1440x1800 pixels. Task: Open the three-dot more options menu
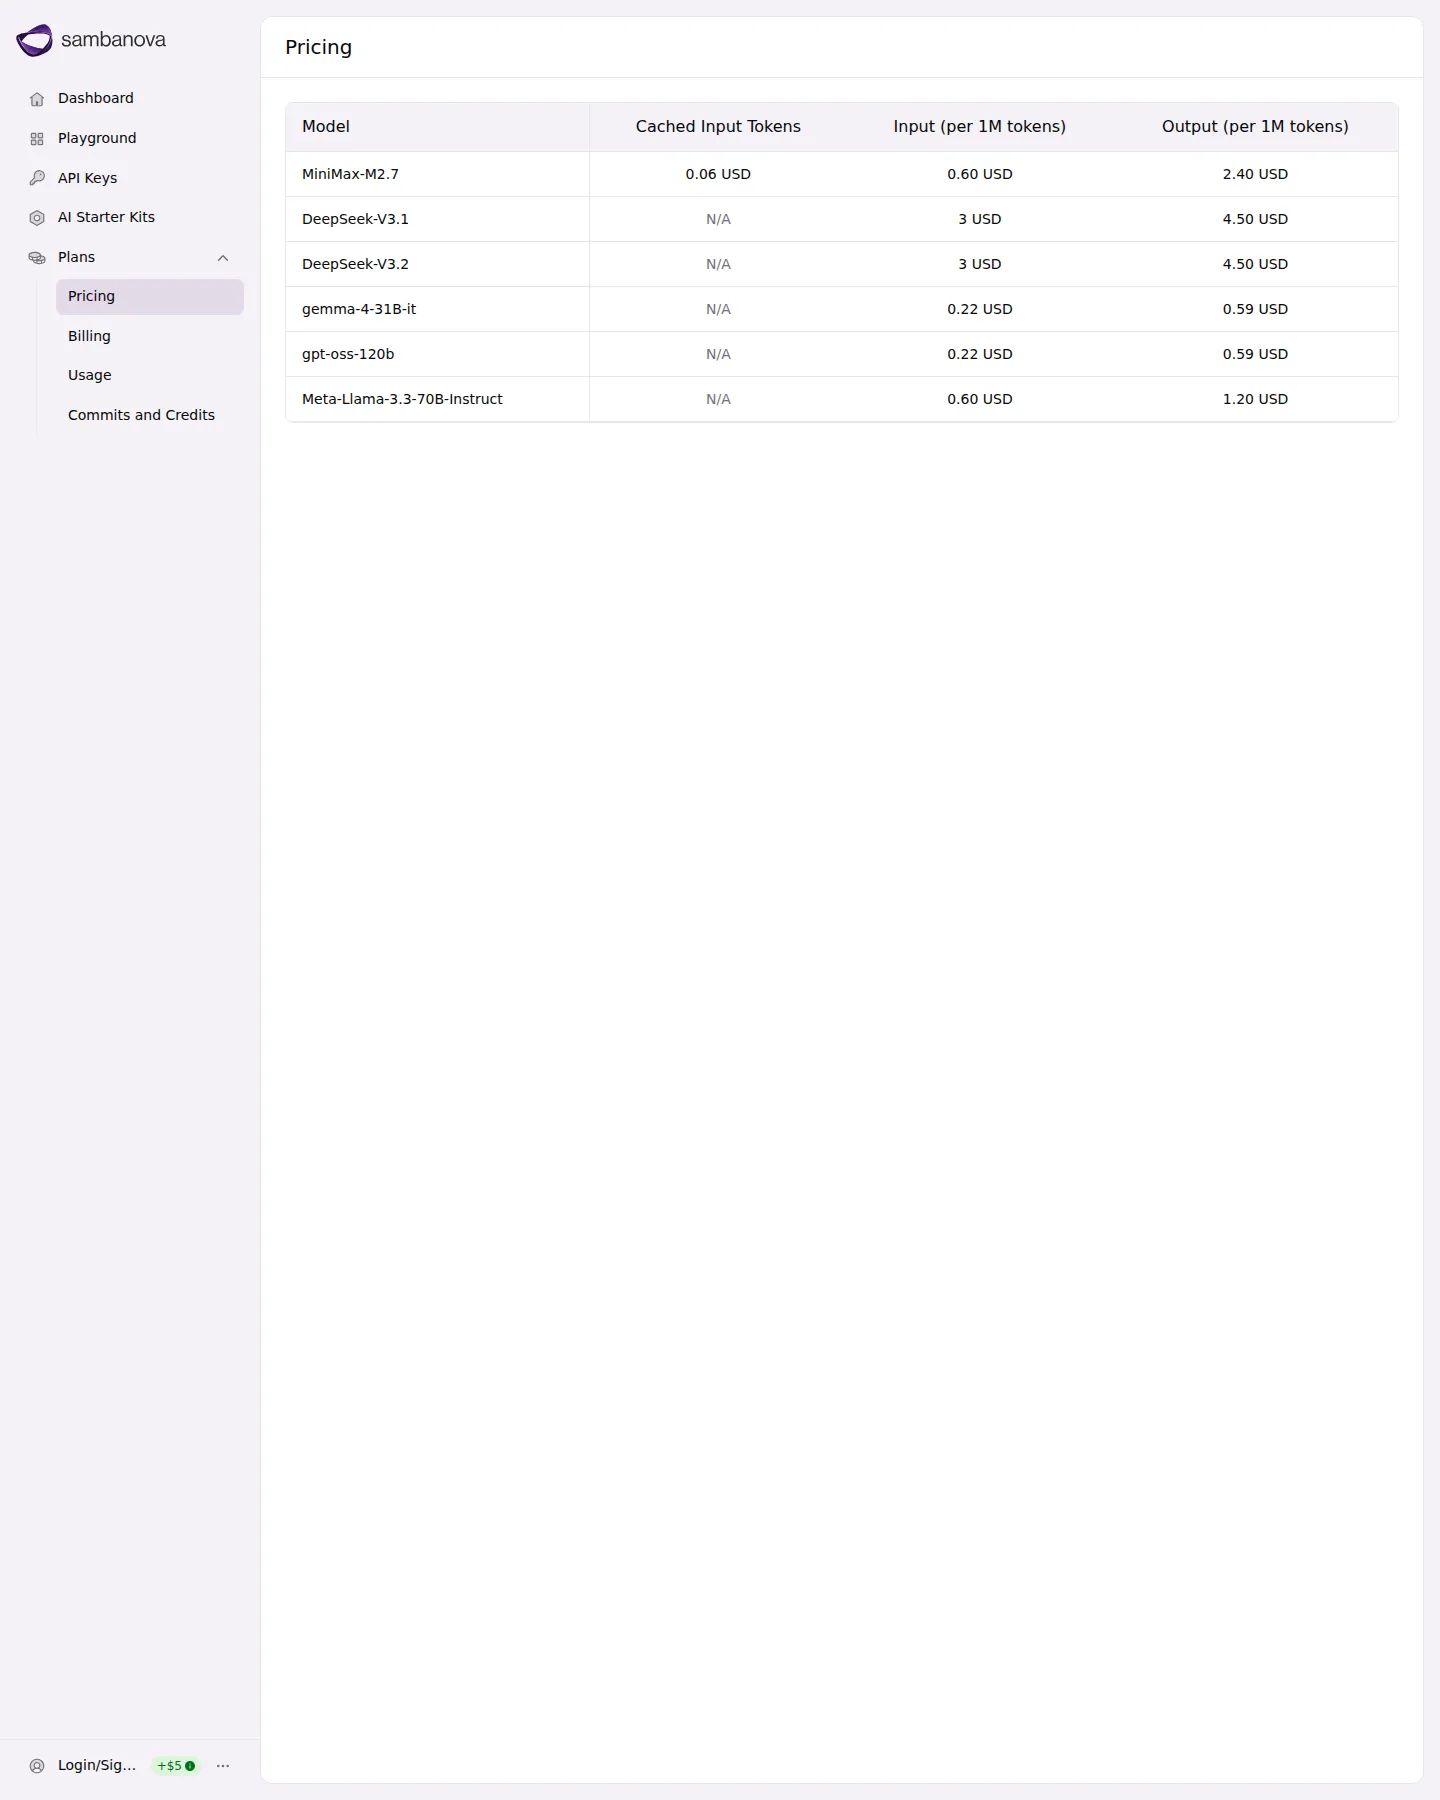(x=223, y=1766)
